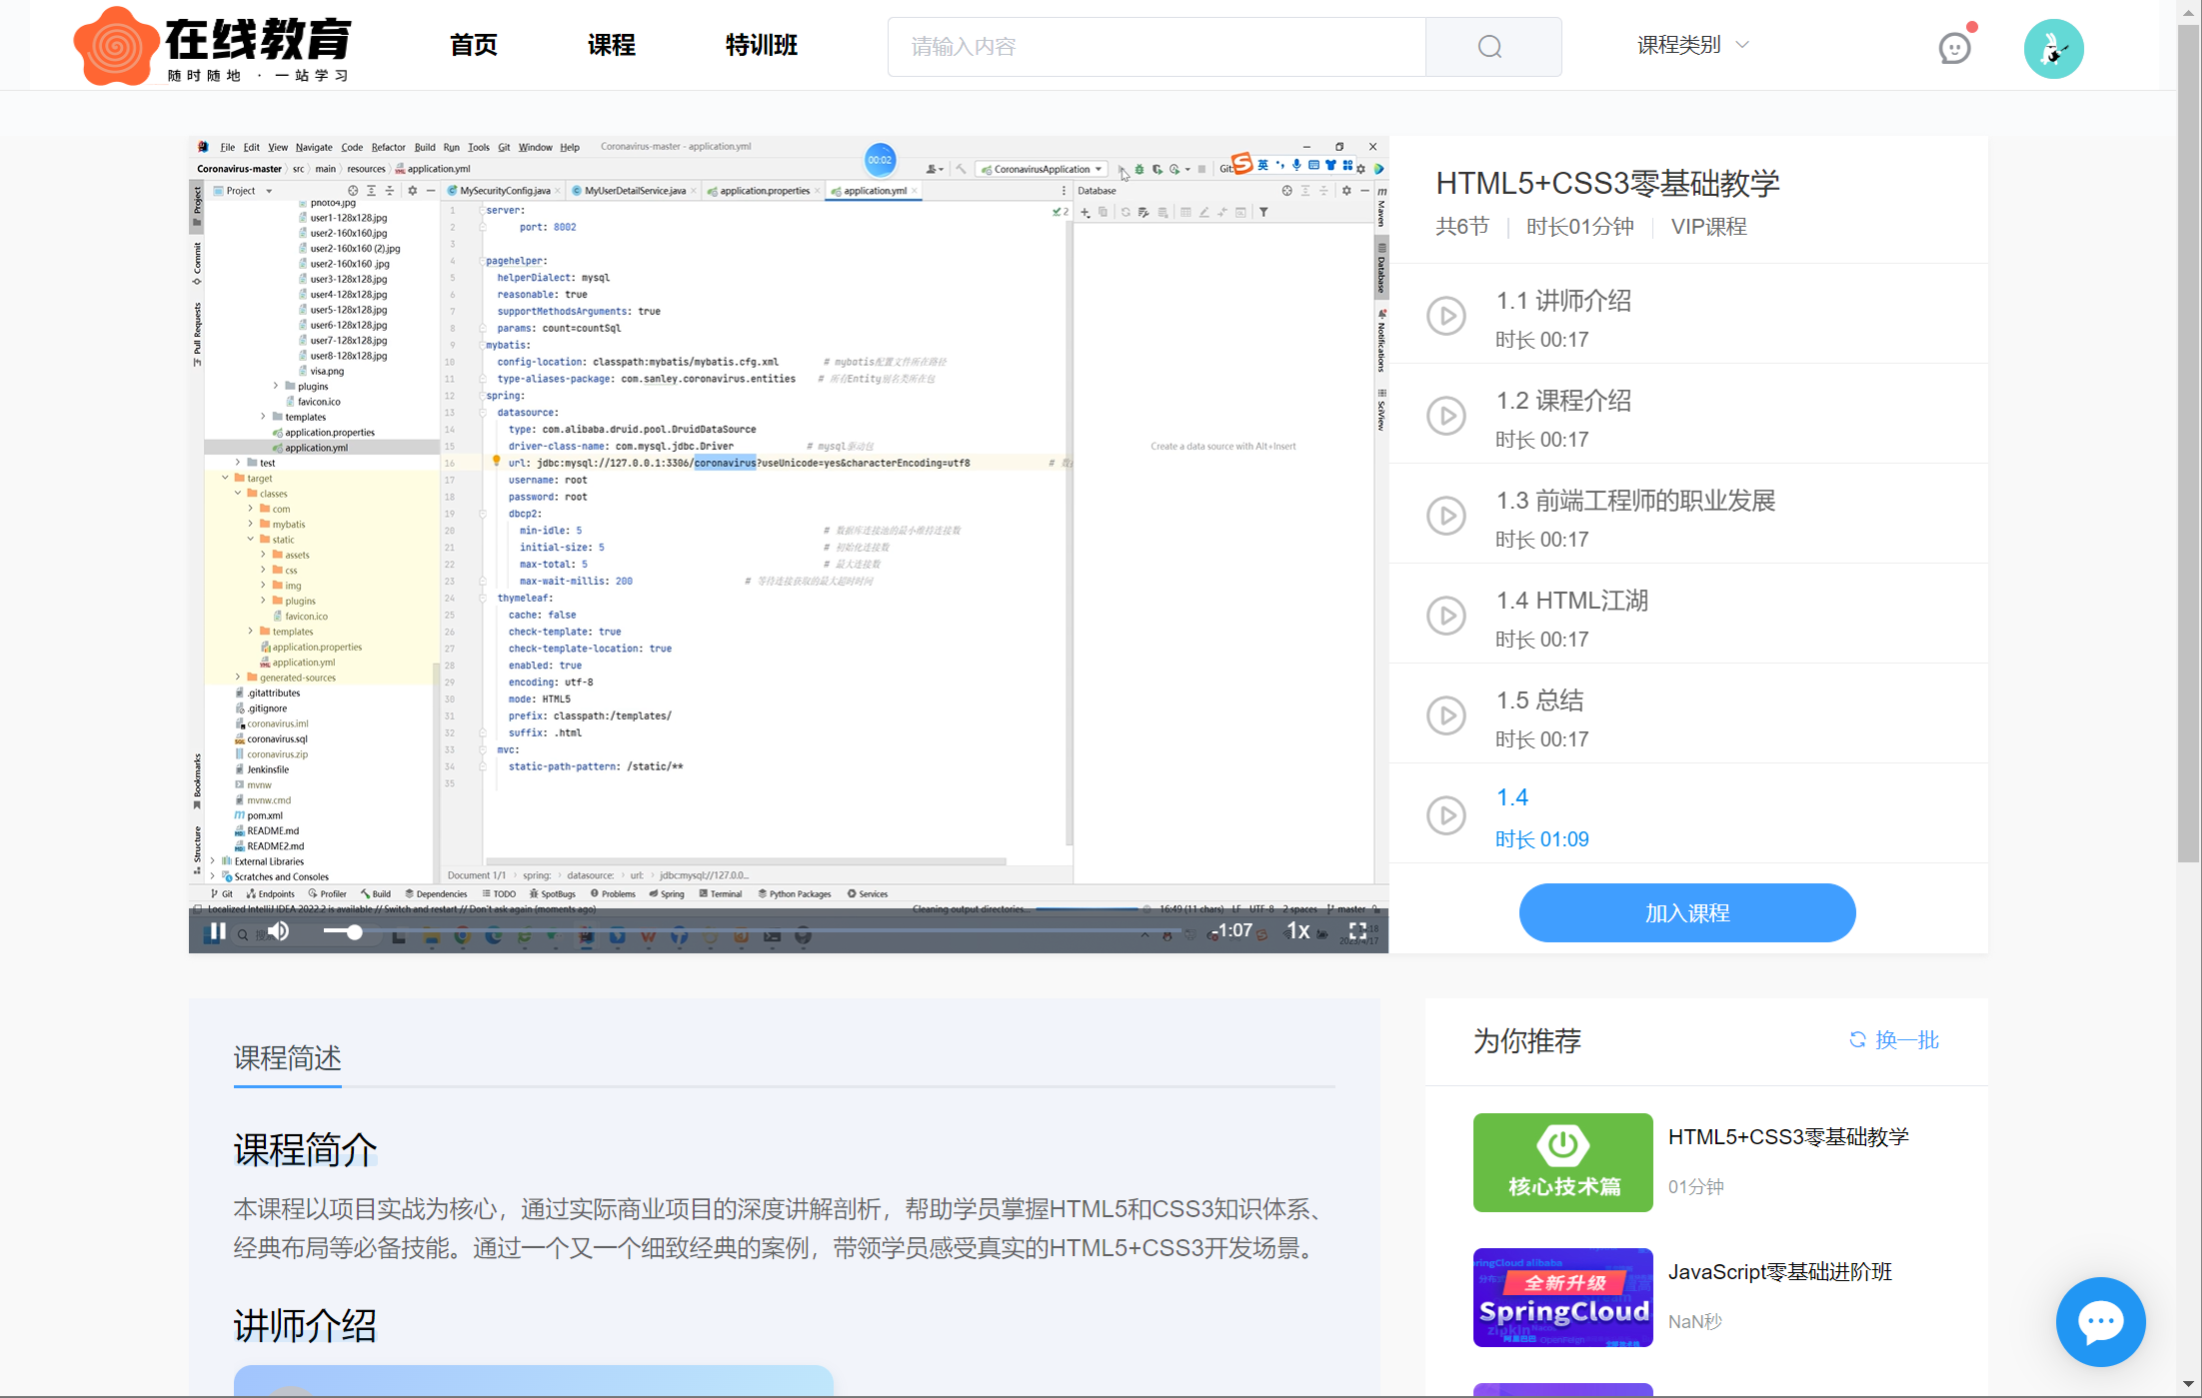Open the user avatar profile

point(2053,48)
